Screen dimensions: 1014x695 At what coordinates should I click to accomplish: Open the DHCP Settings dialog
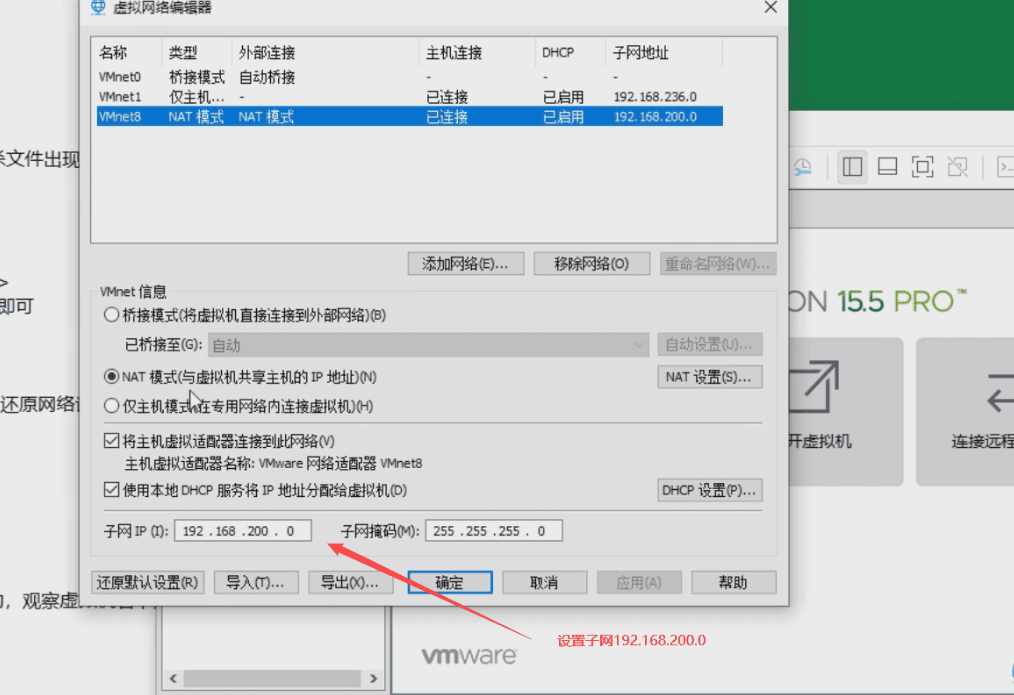click(x=710, y=490)
